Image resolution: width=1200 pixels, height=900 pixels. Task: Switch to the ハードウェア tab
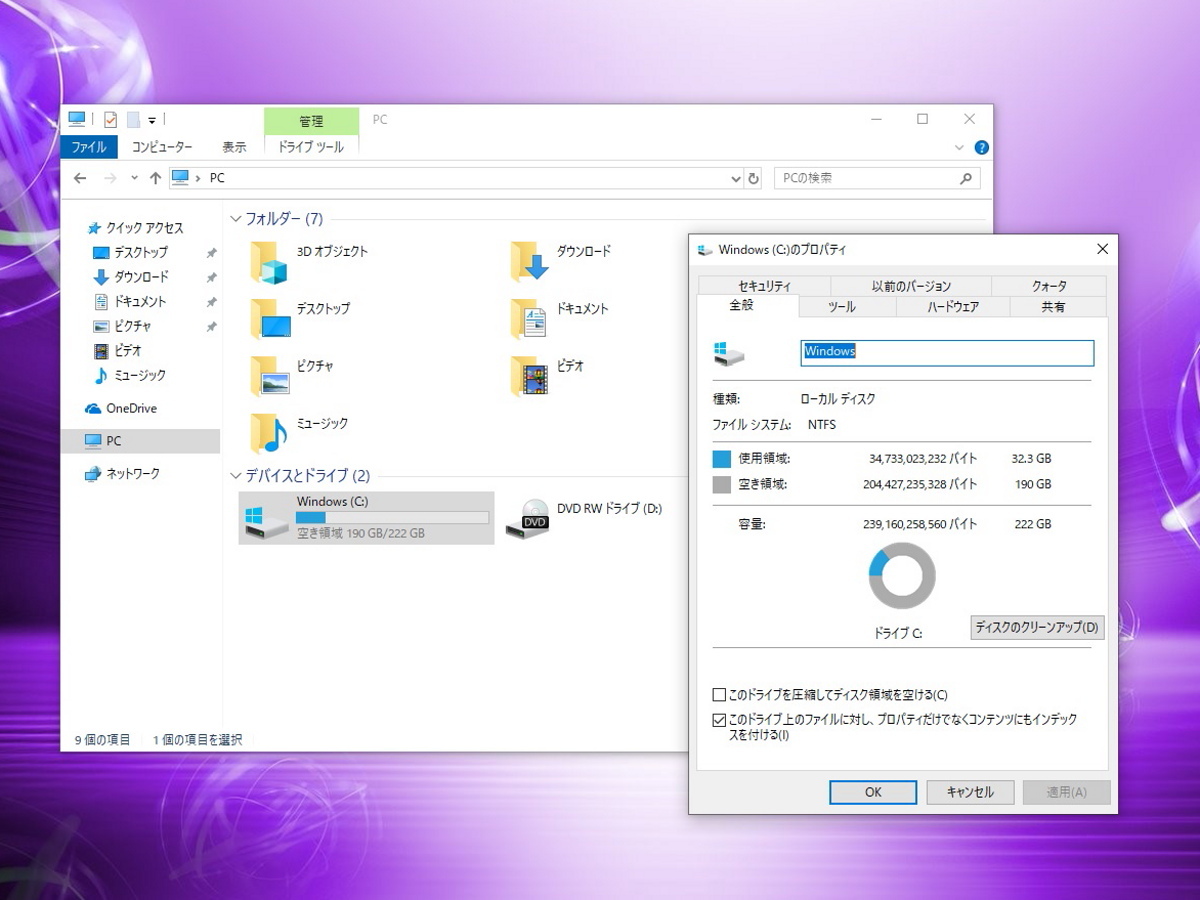(952, 307)
